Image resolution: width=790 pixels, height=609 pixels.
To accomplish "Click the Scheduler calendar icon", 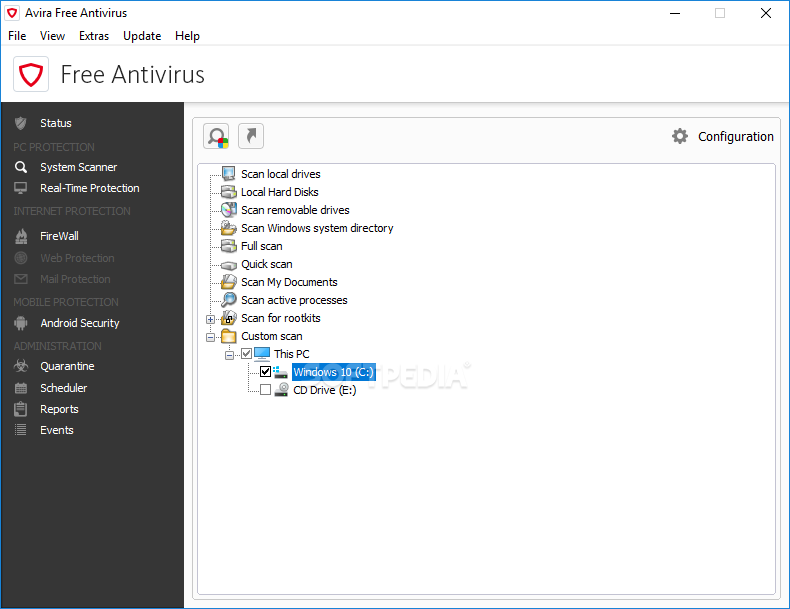I will (21, 388).
